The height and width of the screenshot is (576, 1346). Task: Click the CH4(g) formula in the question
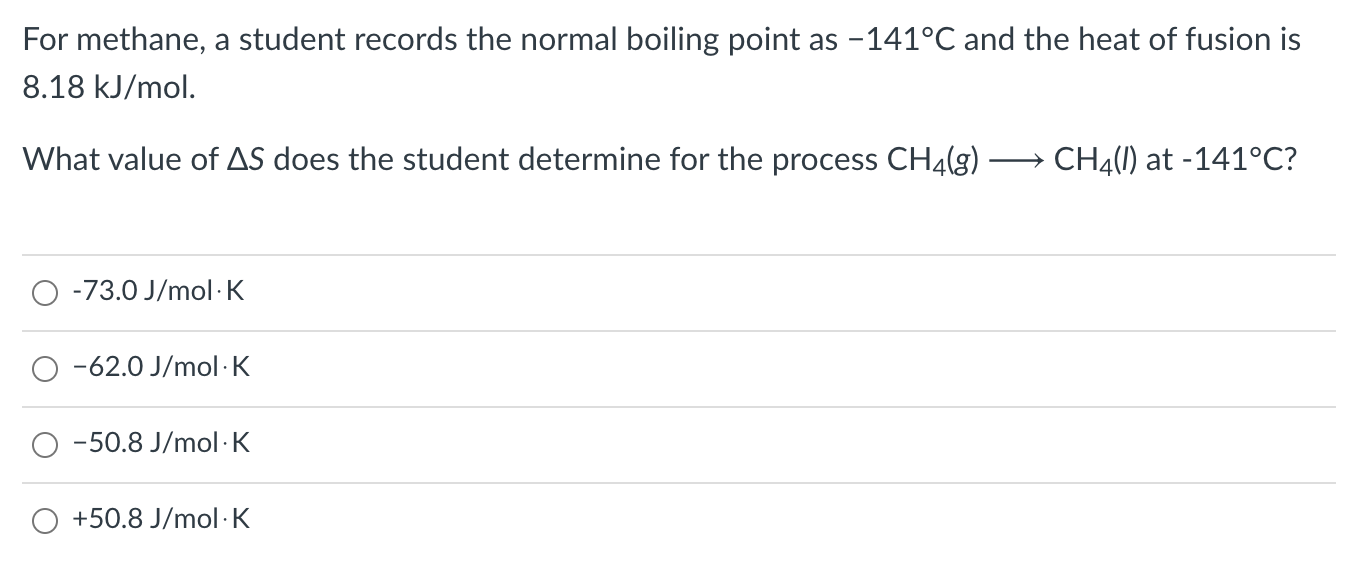933,159
